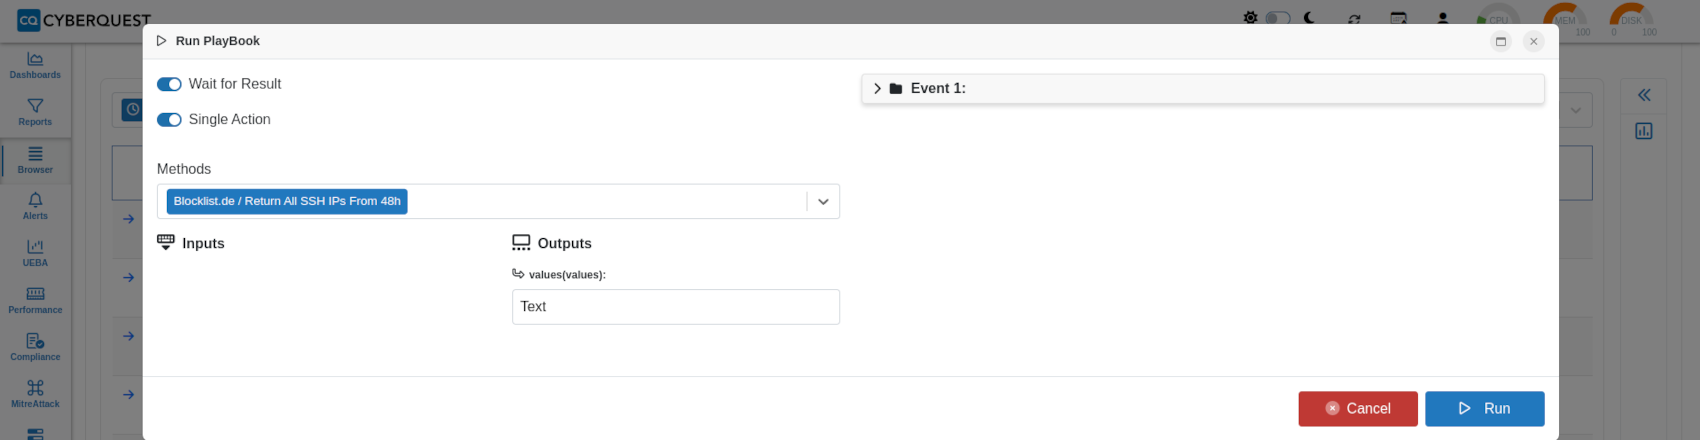Open the Compliance sidebar section
Viewport: 1700px width, 440px height.
click(35, 347)
